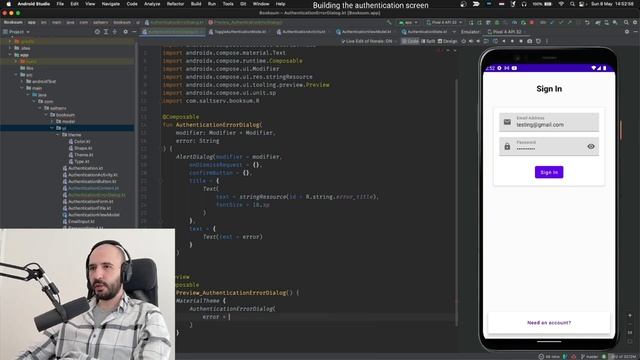640x360 pixels.
Task: Click emulator zoom in plus icon
Action: click(630, 316)
